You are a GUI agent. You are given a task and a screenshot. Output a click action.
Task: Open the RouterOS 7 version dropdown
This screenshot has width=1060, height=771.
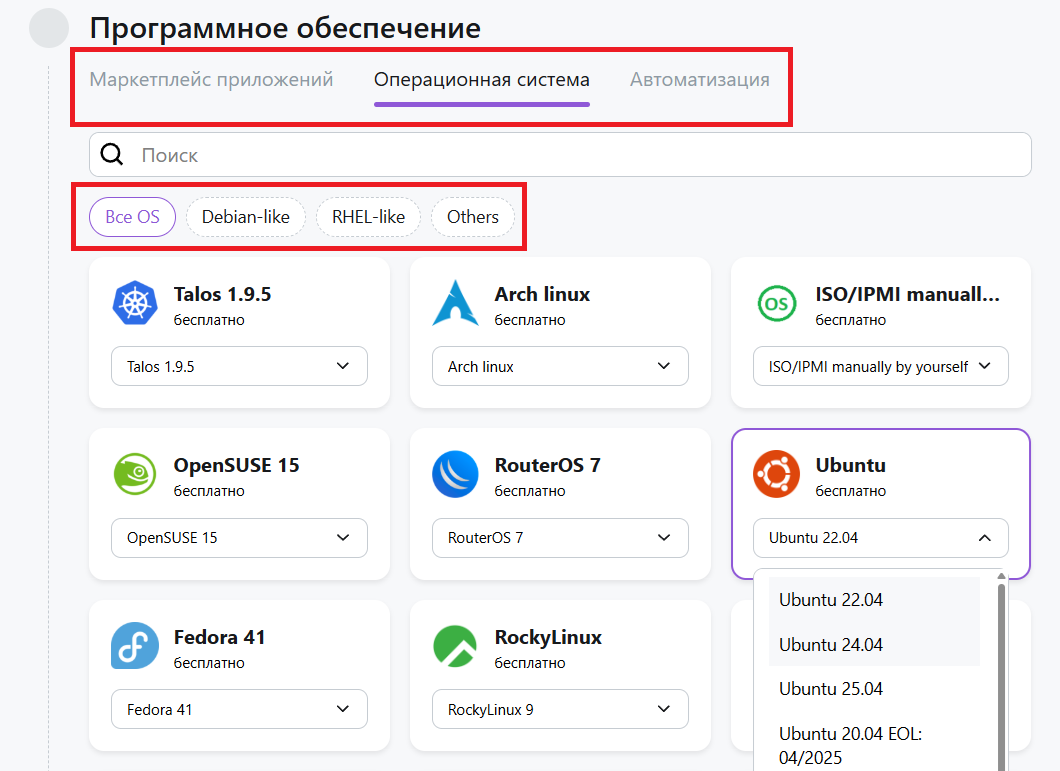(x=560, y=538)
